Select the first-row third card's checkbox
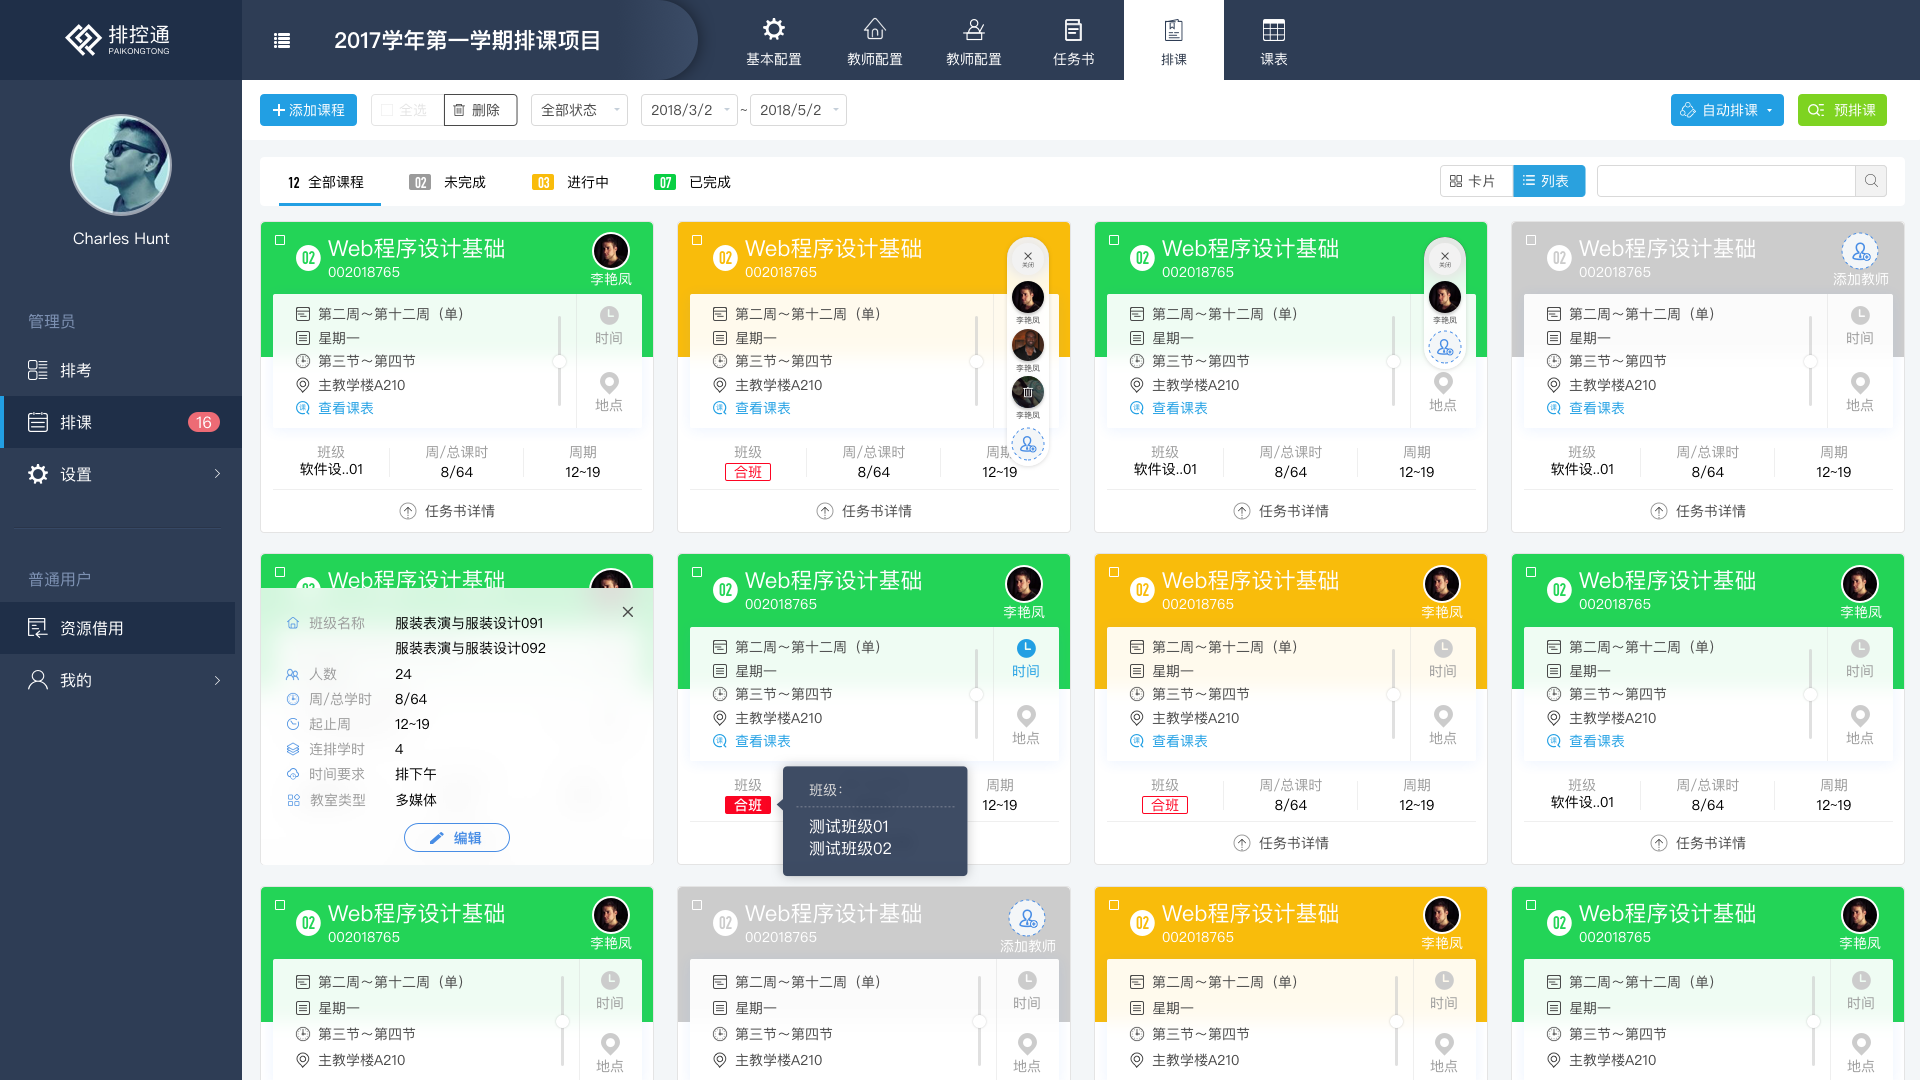The width and height of the screenshot is (1920, 1080). (x=1114, y=240)
